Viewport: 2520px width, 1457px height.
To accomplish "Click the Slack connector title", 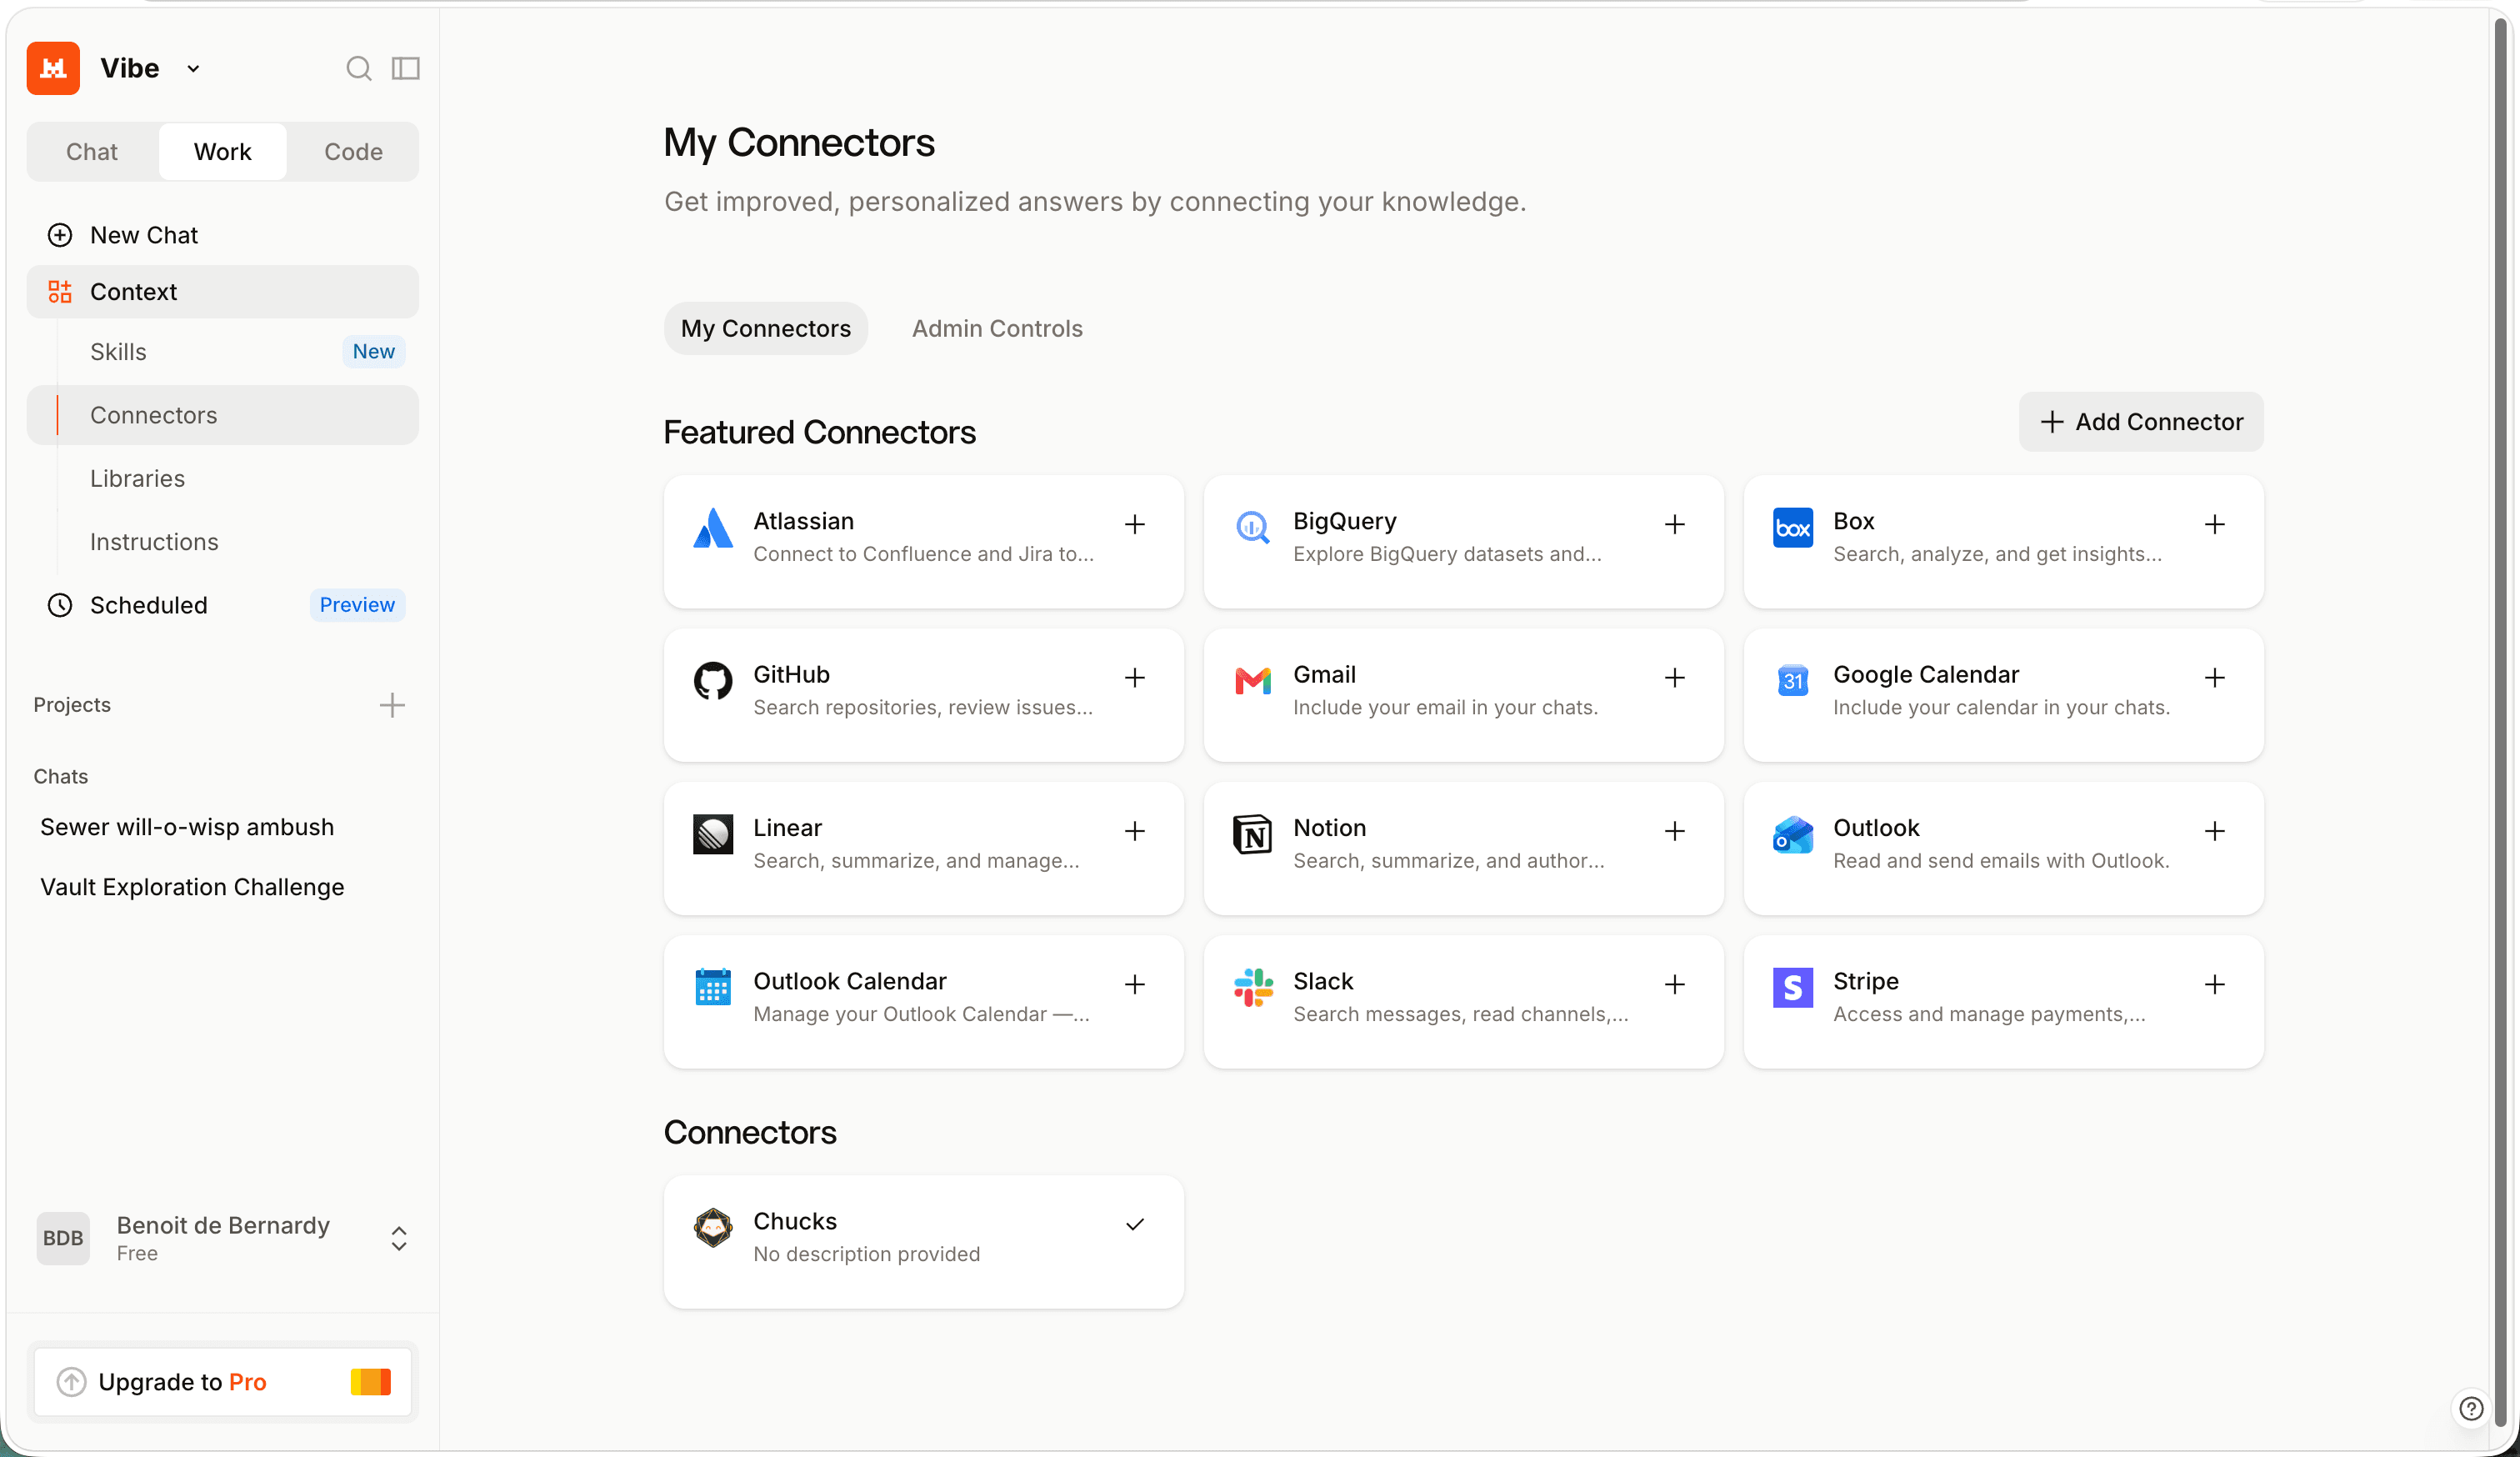I will click(1323, 981).
